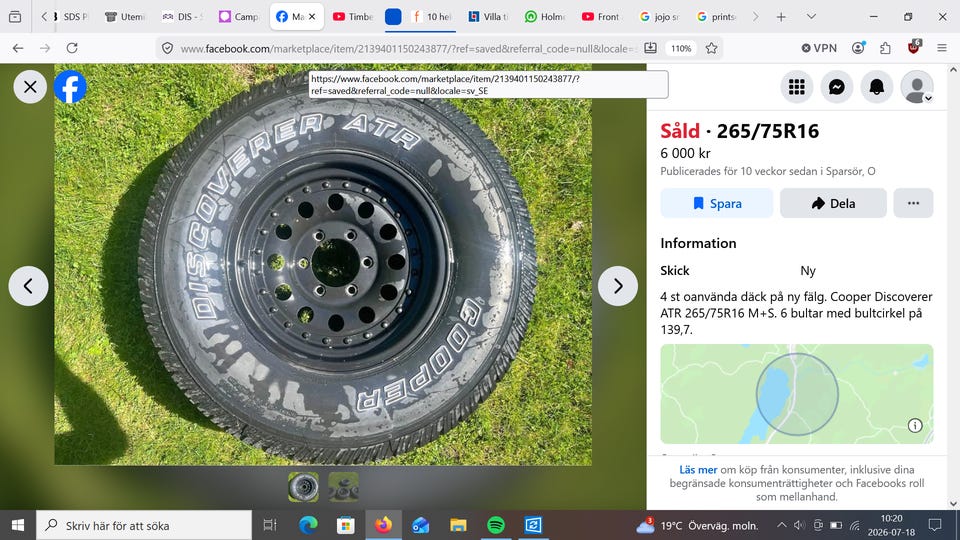Close the active Marketplace tab

(x=312, y=17)
